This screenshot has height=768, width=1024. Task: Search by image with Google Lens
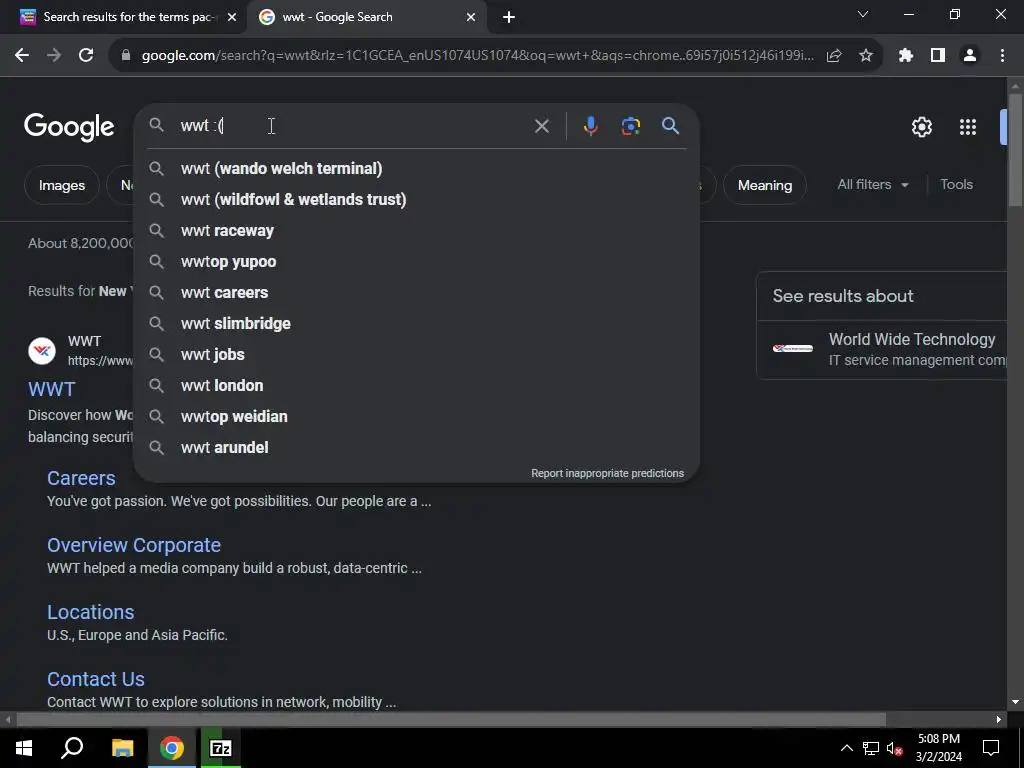630,126
